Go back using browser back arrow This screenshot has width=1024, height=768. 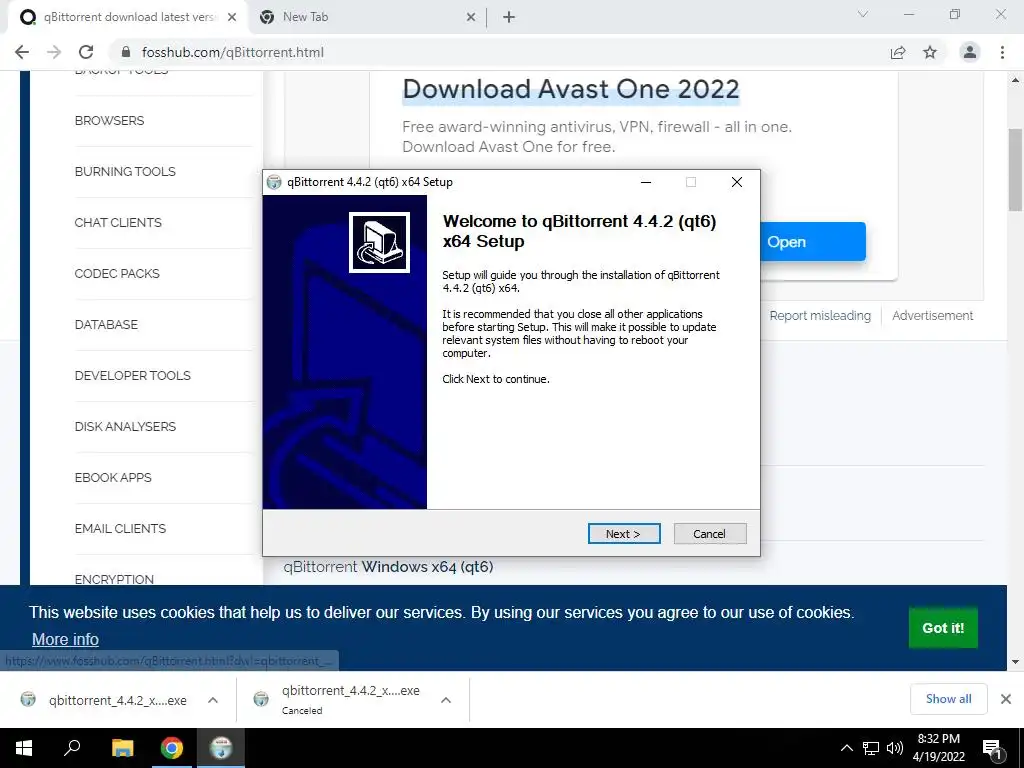pyautogui.click(x=22, y=52)
